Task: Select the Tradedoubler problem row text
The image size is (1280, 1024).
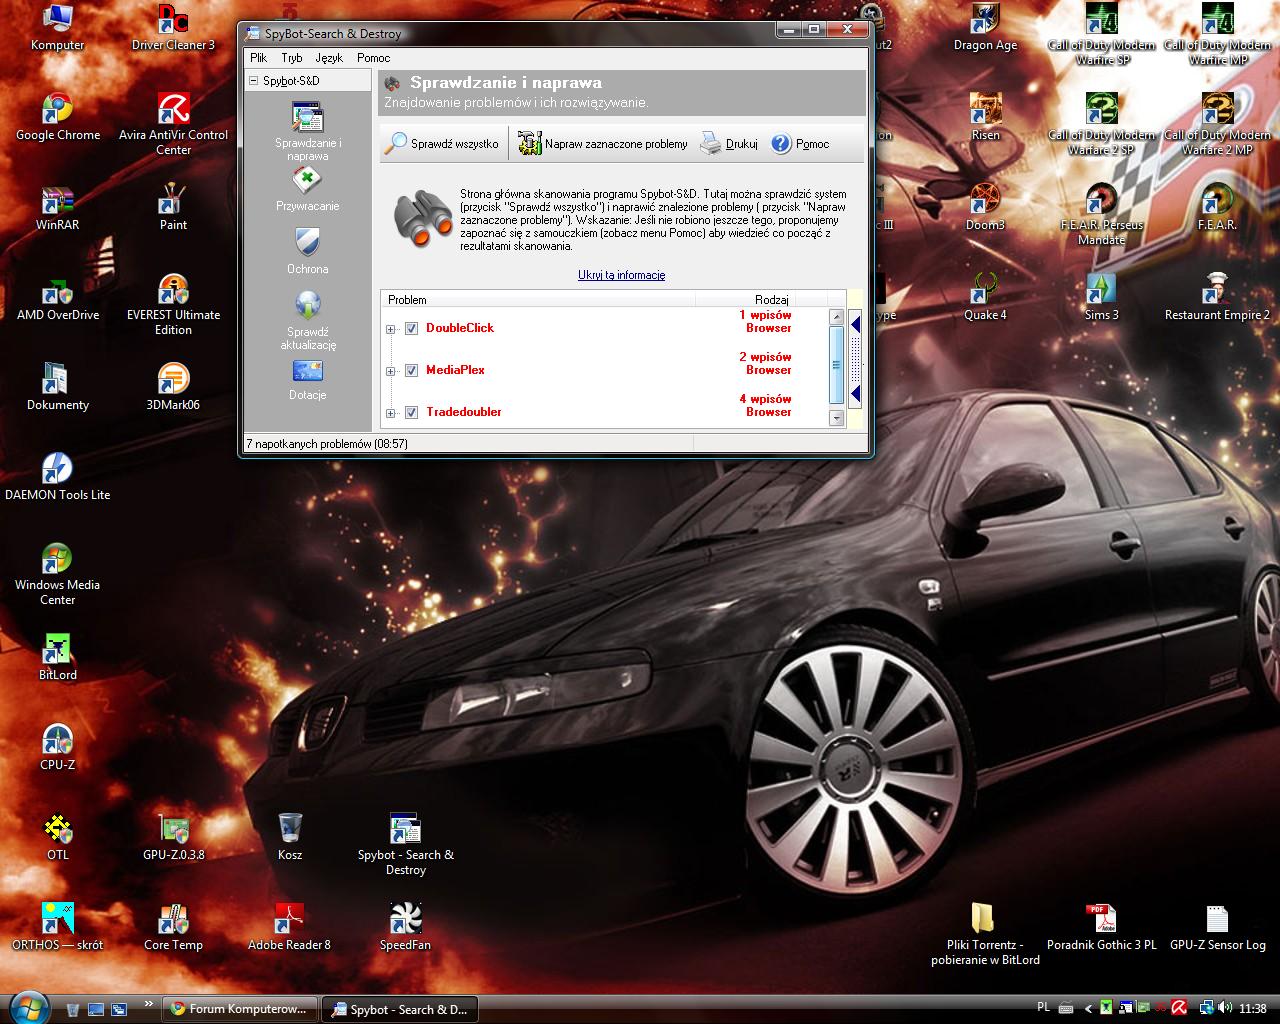Action: click(x=464, y=412)
